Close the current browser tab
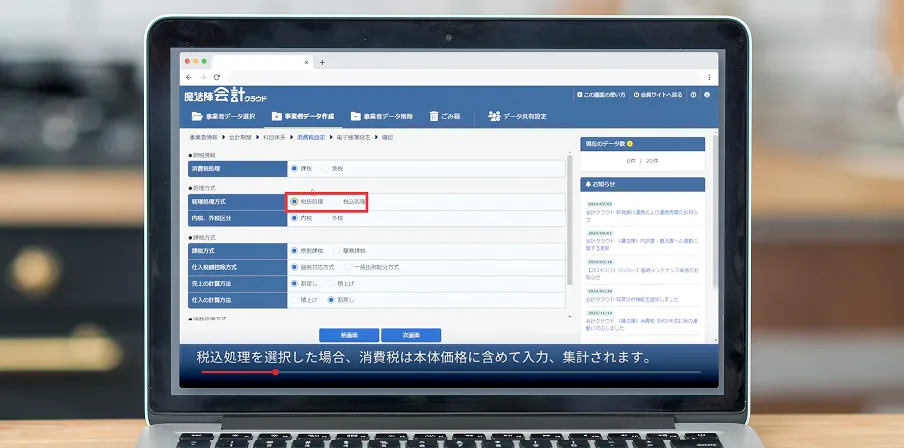The height and width of the screenshot is (448, 904). [x=306, y=62]
